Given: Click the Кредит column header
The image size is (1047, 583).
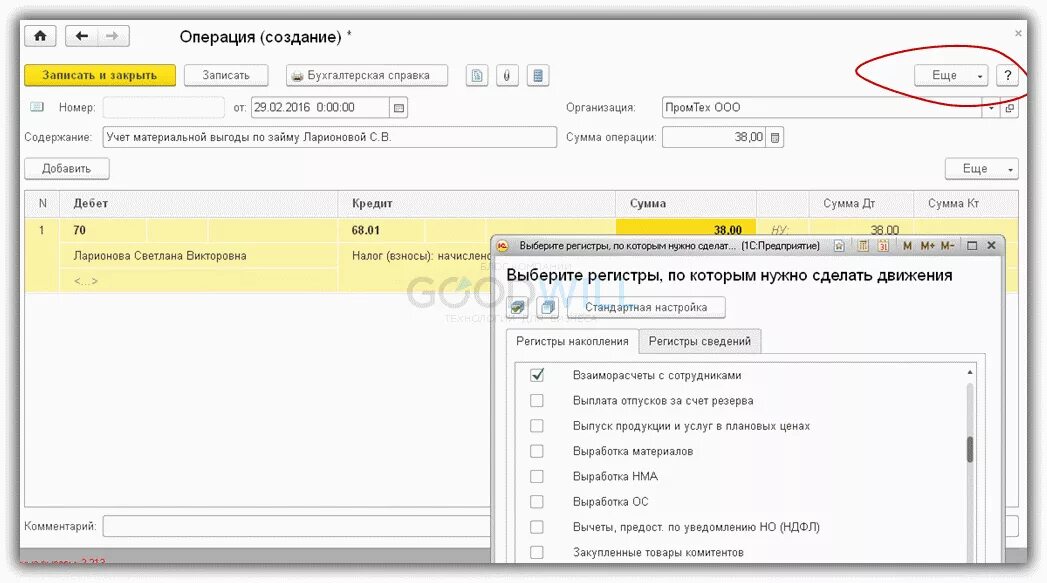Looking at the screenshot, I should click(476, 204).
